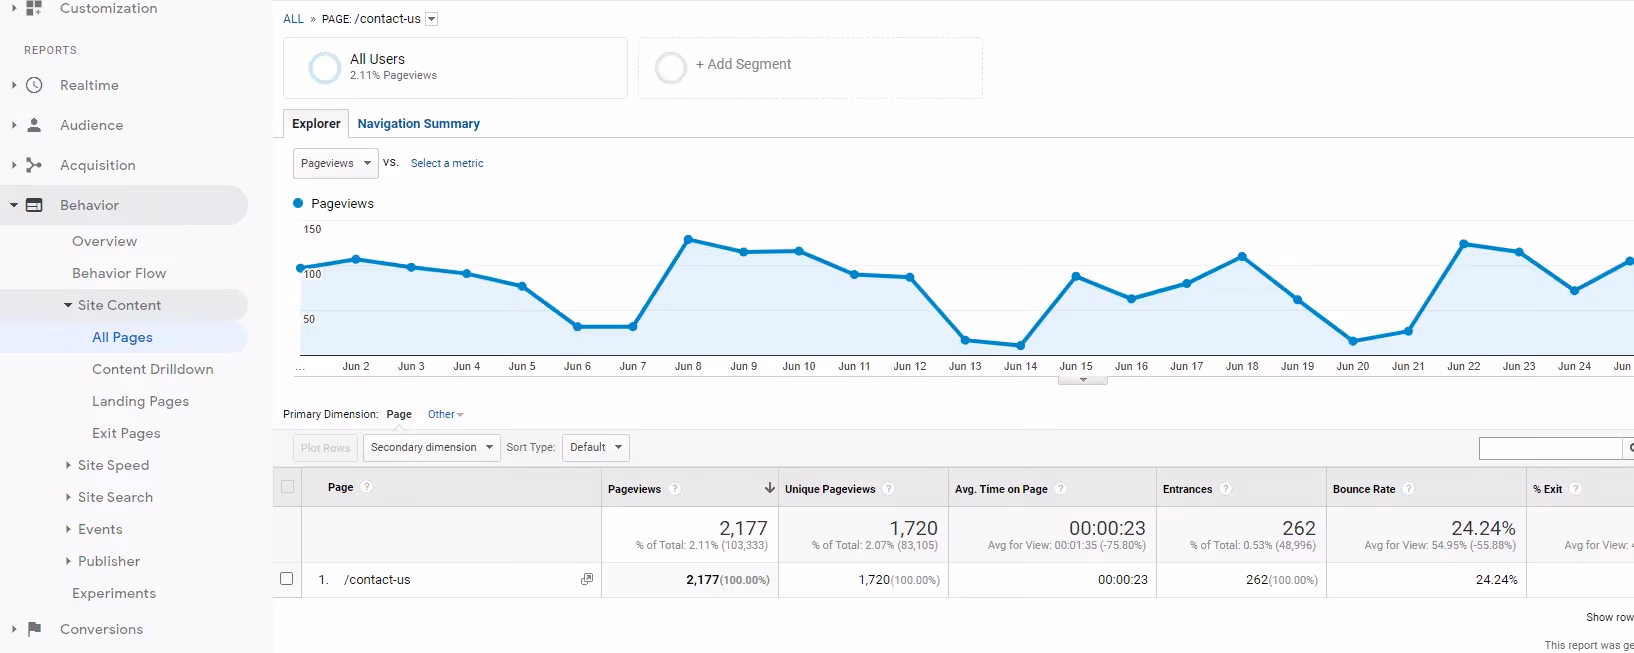The image size is (1634, 653).
Task: Click help icon next to Unique Pageviews
Action: pos(888,489)
